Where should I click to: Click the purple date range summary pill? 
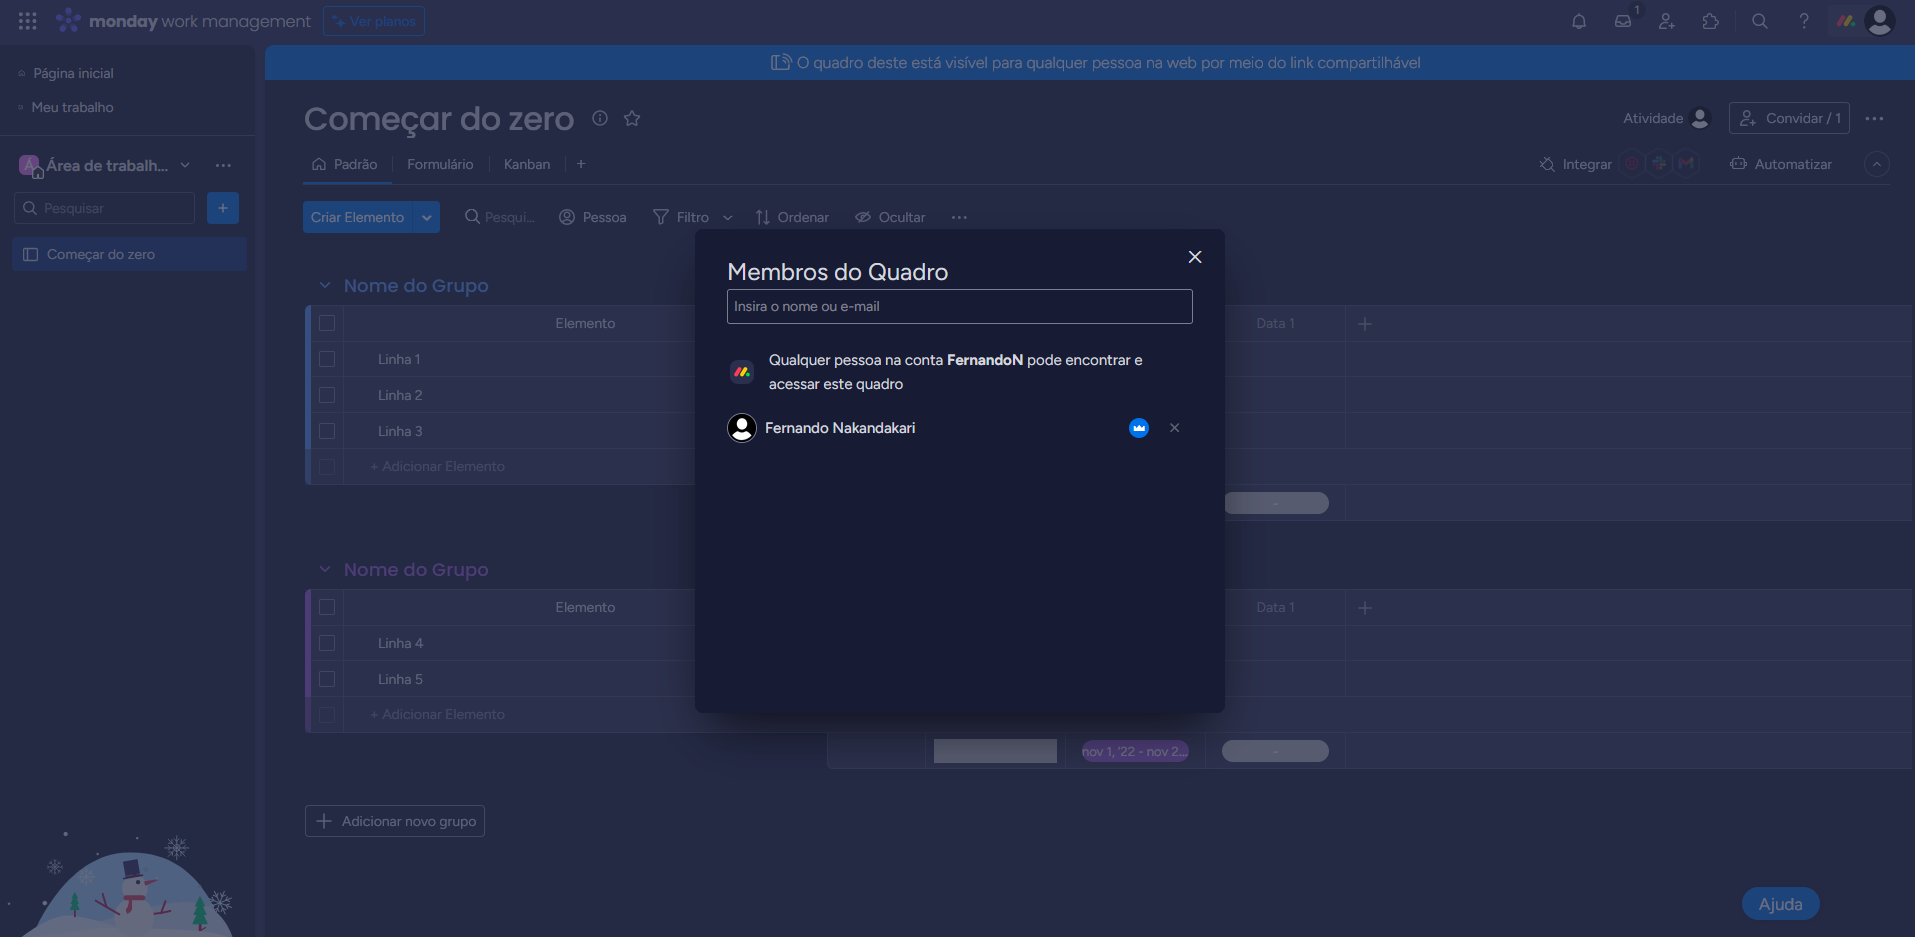(1135, 751)
